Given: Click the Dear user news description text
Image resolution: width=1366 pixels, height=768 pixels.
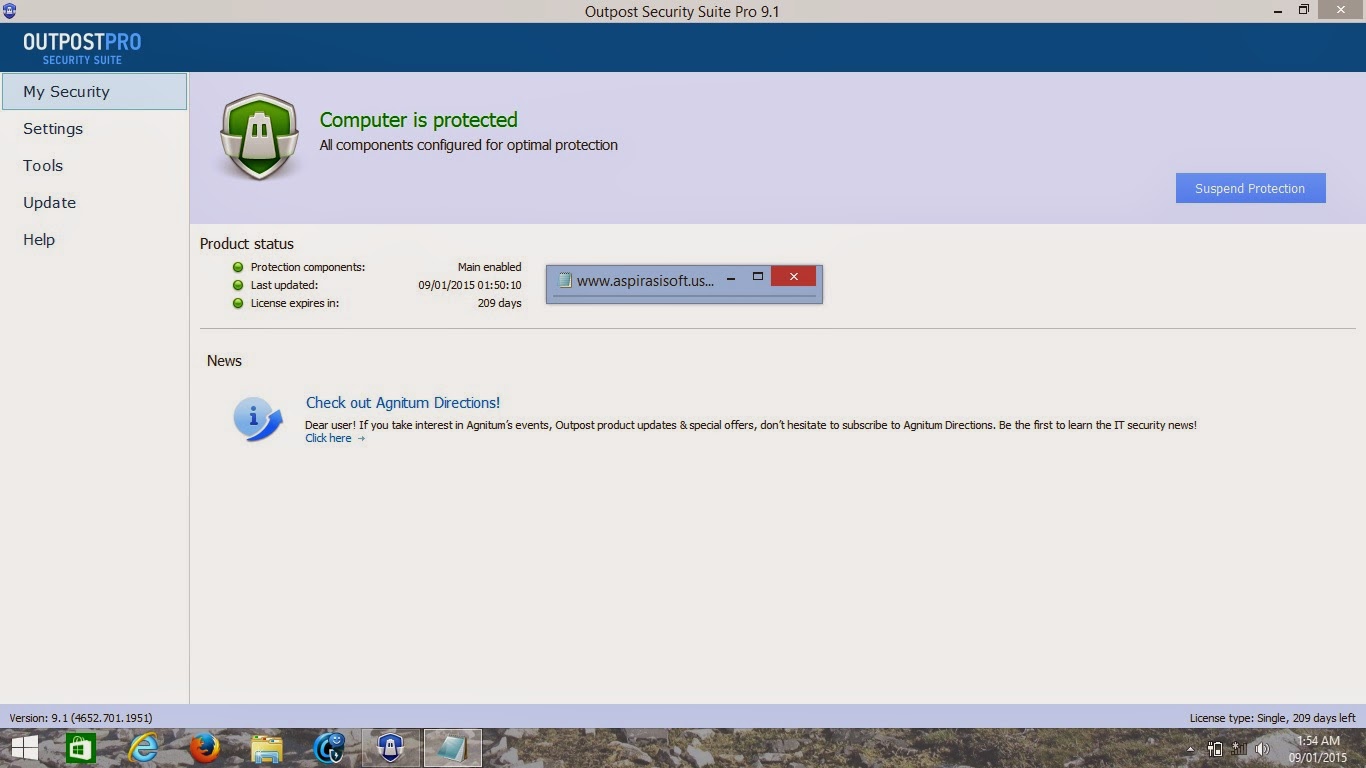Looking at the screenshot, I should click(x=751, y=425).
